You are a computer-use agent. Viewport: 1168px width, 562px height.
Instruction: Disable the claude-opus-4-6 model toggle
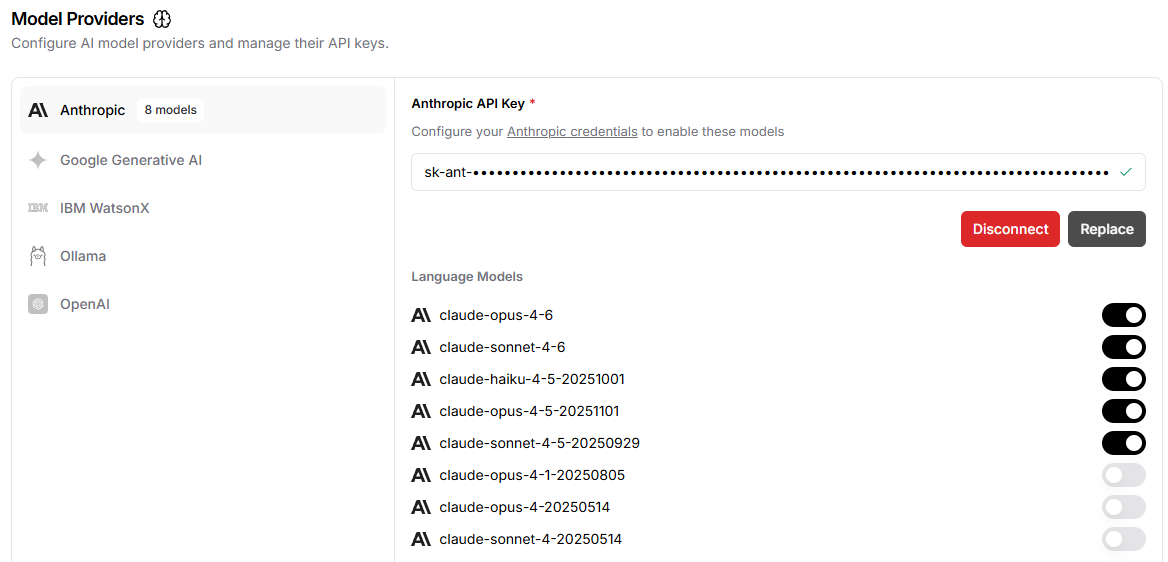[1123, 315]
